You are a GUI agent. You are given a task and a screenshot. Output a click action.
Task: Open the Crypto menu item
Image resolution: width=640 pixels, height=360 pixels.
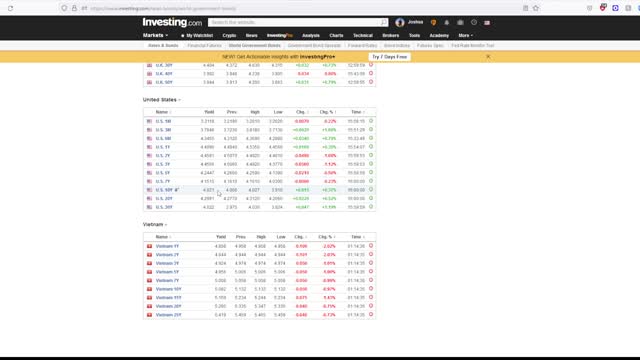click(229, 36)
